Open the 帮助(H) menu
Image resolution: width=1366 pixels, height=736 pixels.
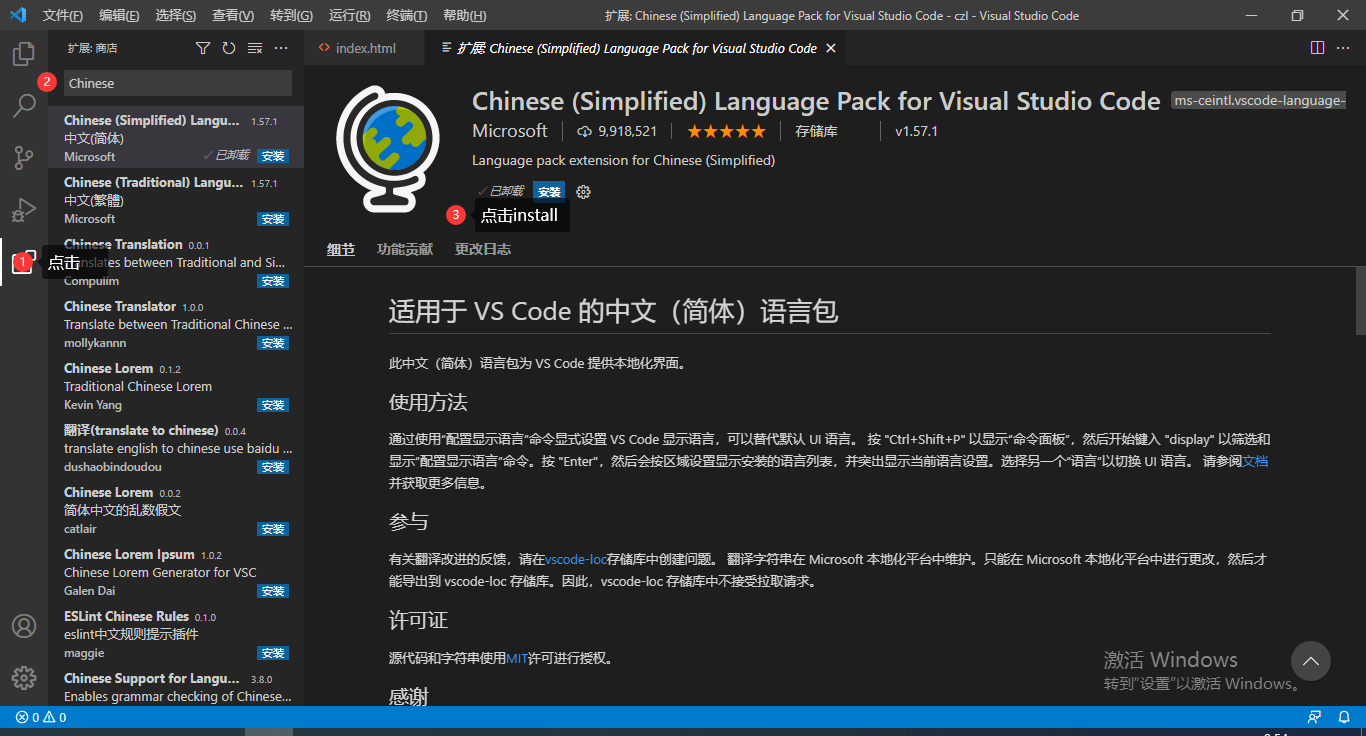pyautogui.click(x=464, y=16)
